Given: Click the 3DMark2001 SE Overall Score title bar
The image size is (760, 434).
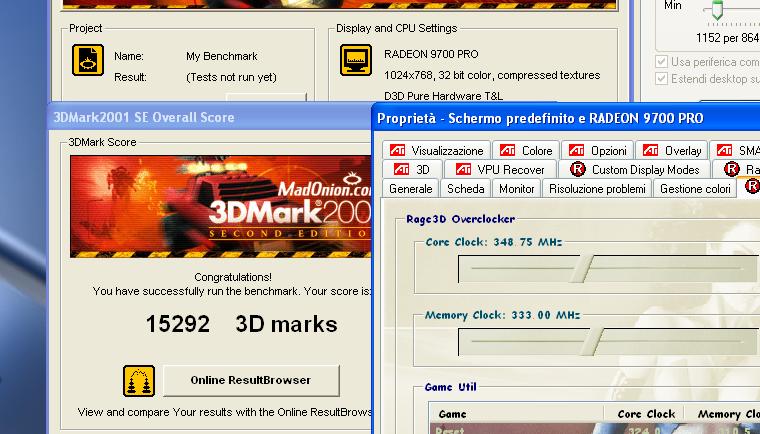Looking at the screenshot, I should coord(211,117).
